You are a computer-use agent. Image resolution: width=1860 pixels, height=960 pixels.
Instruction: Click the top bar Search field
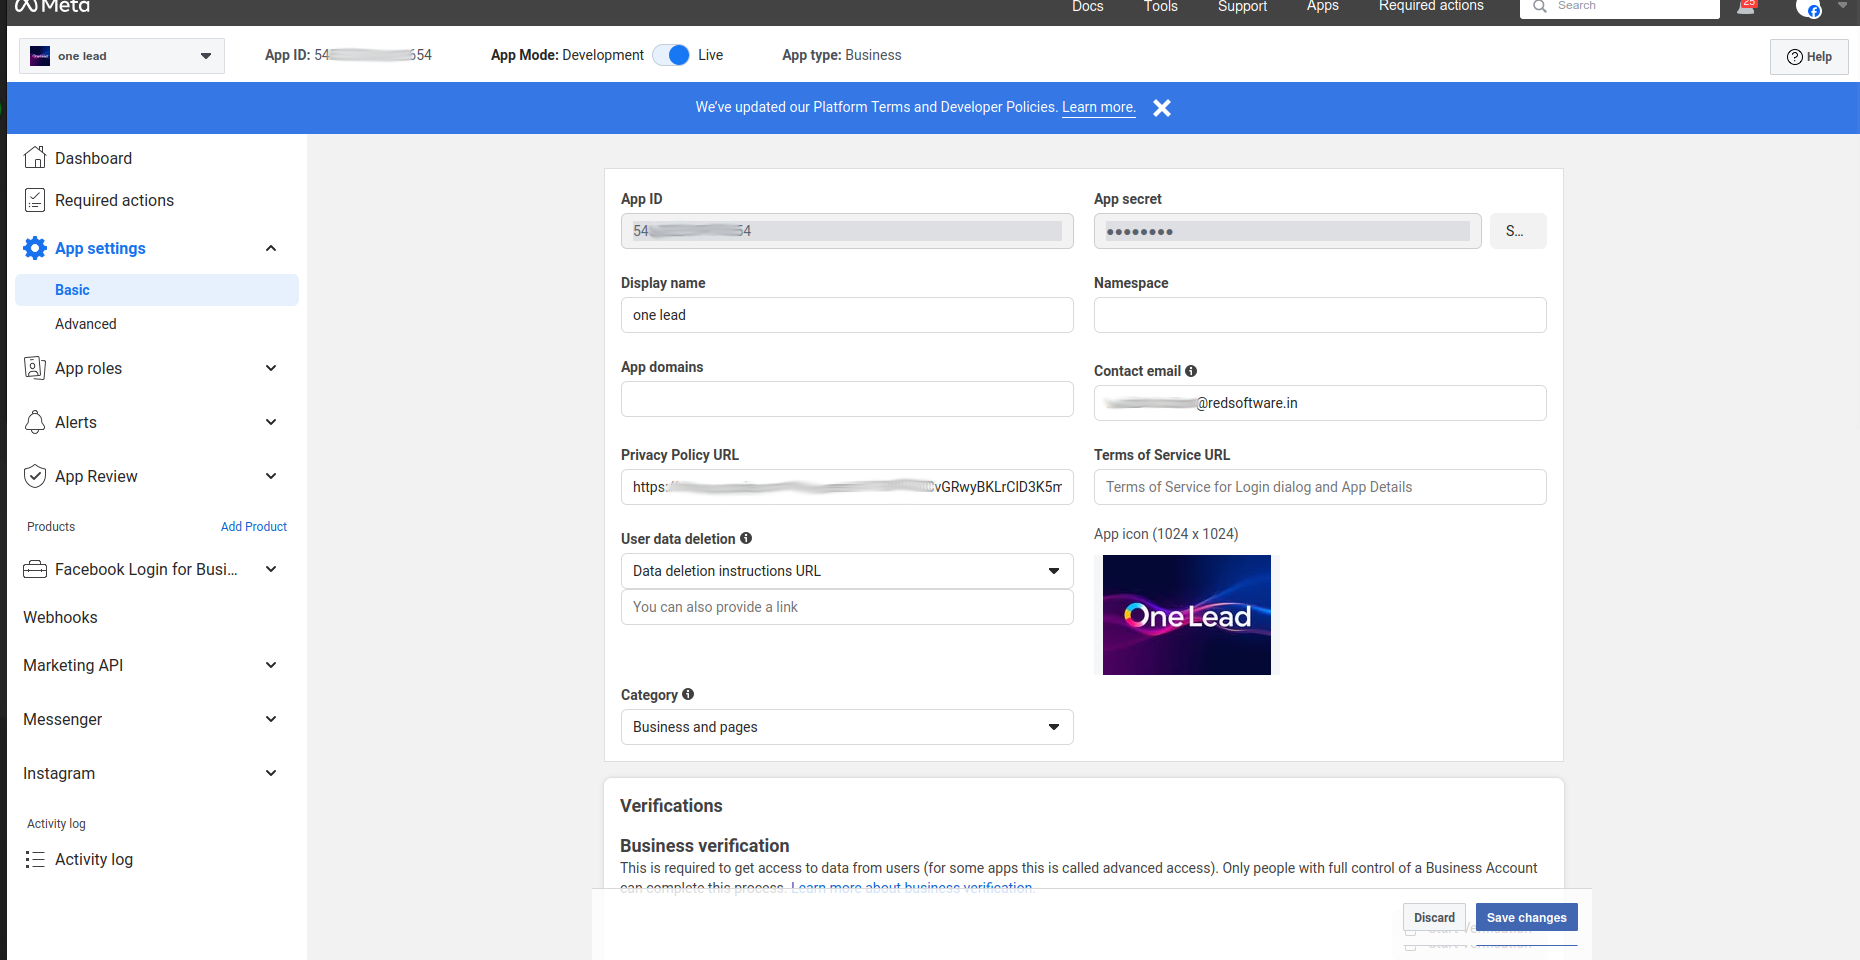pyautogui.click(x=1620, y=7)
